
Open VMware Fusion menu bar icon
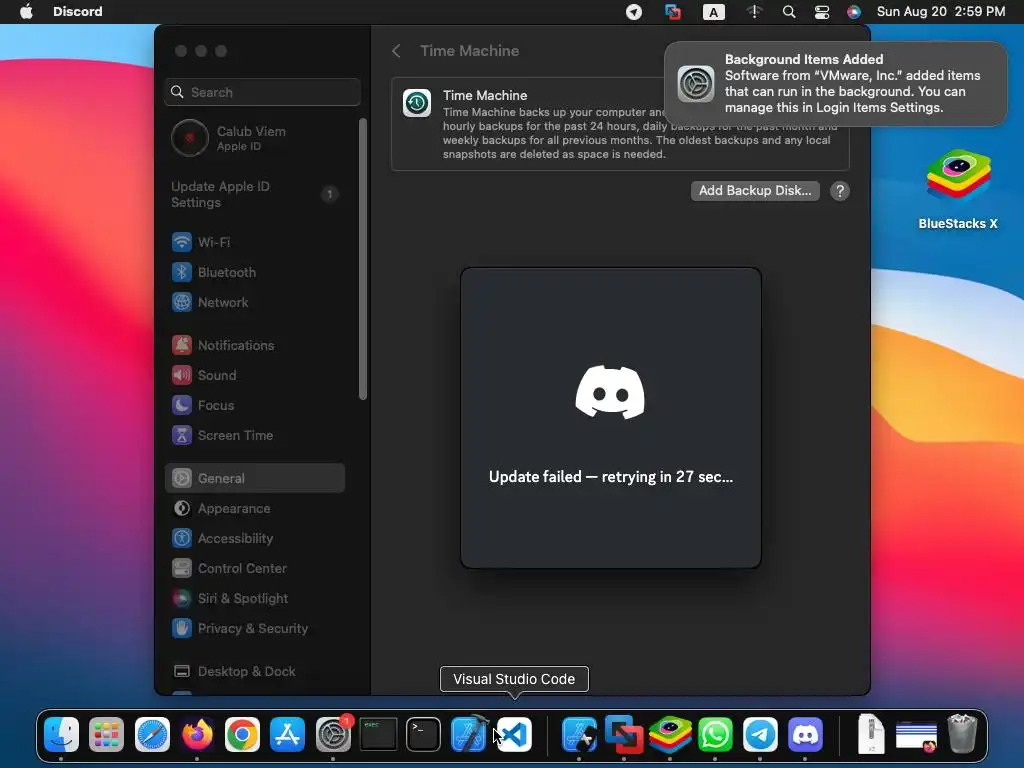tap(673, 12)
